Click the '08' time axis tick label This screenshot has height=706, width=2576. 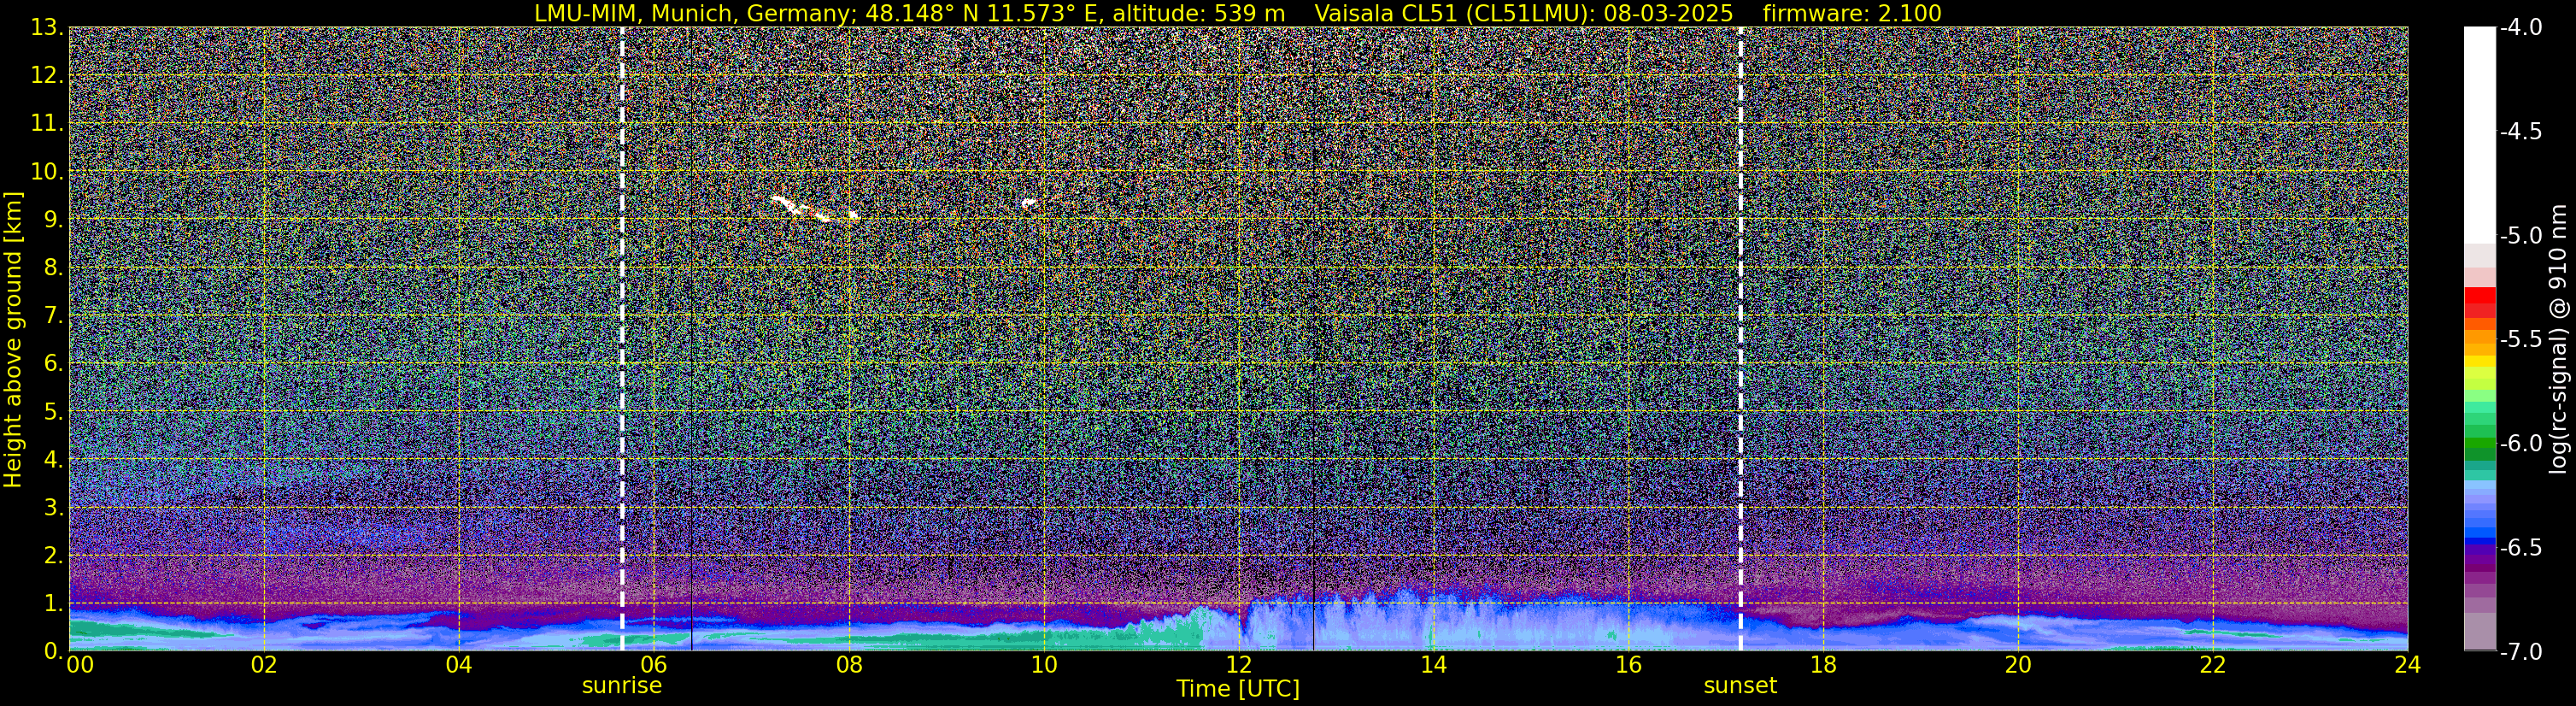[x=849, y=665]
